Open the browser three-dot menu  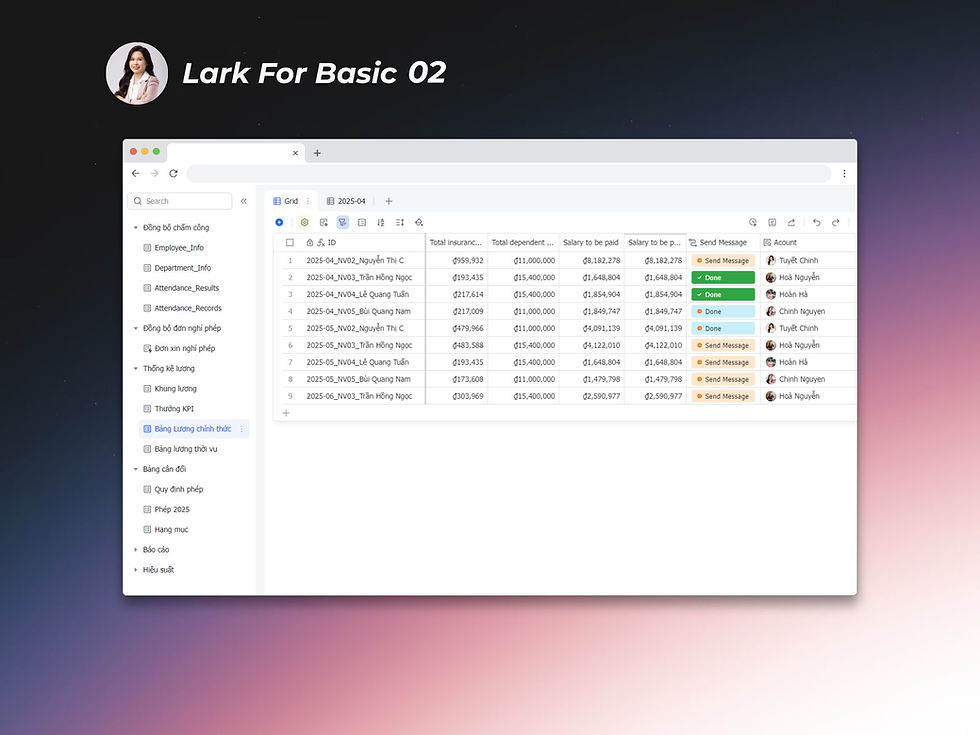click(844, 173)
